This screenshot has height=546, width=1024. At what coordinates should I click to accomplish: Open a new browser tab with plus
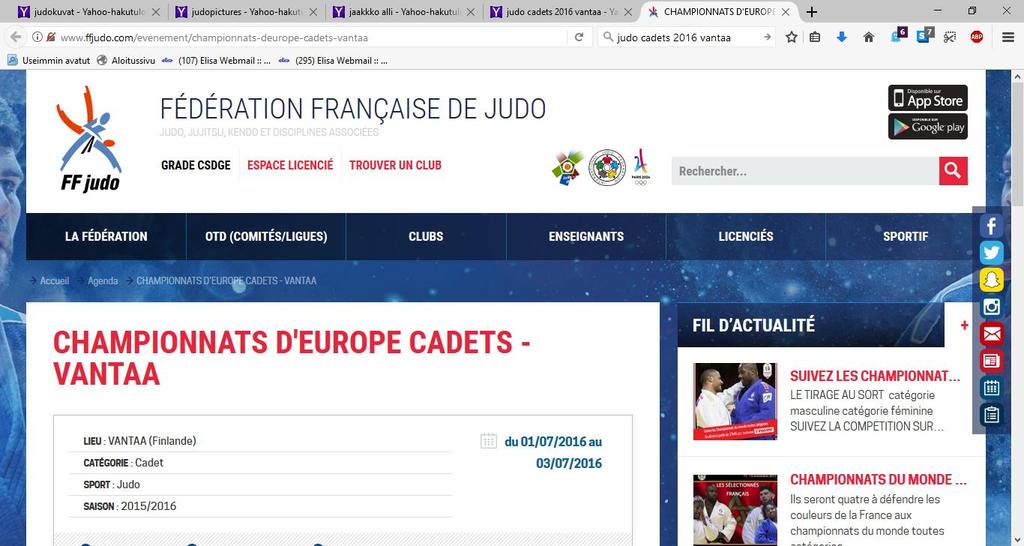point(811,12)
